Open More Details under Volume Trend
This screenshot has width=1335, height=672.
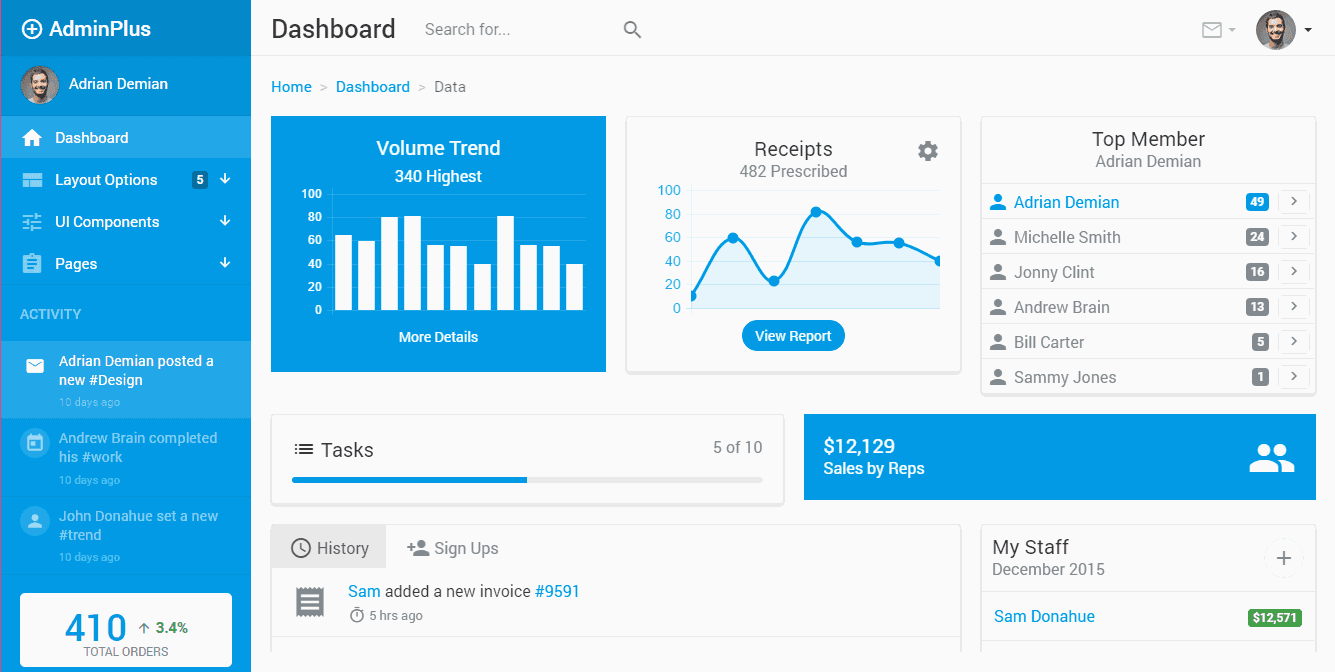[438, 337]
